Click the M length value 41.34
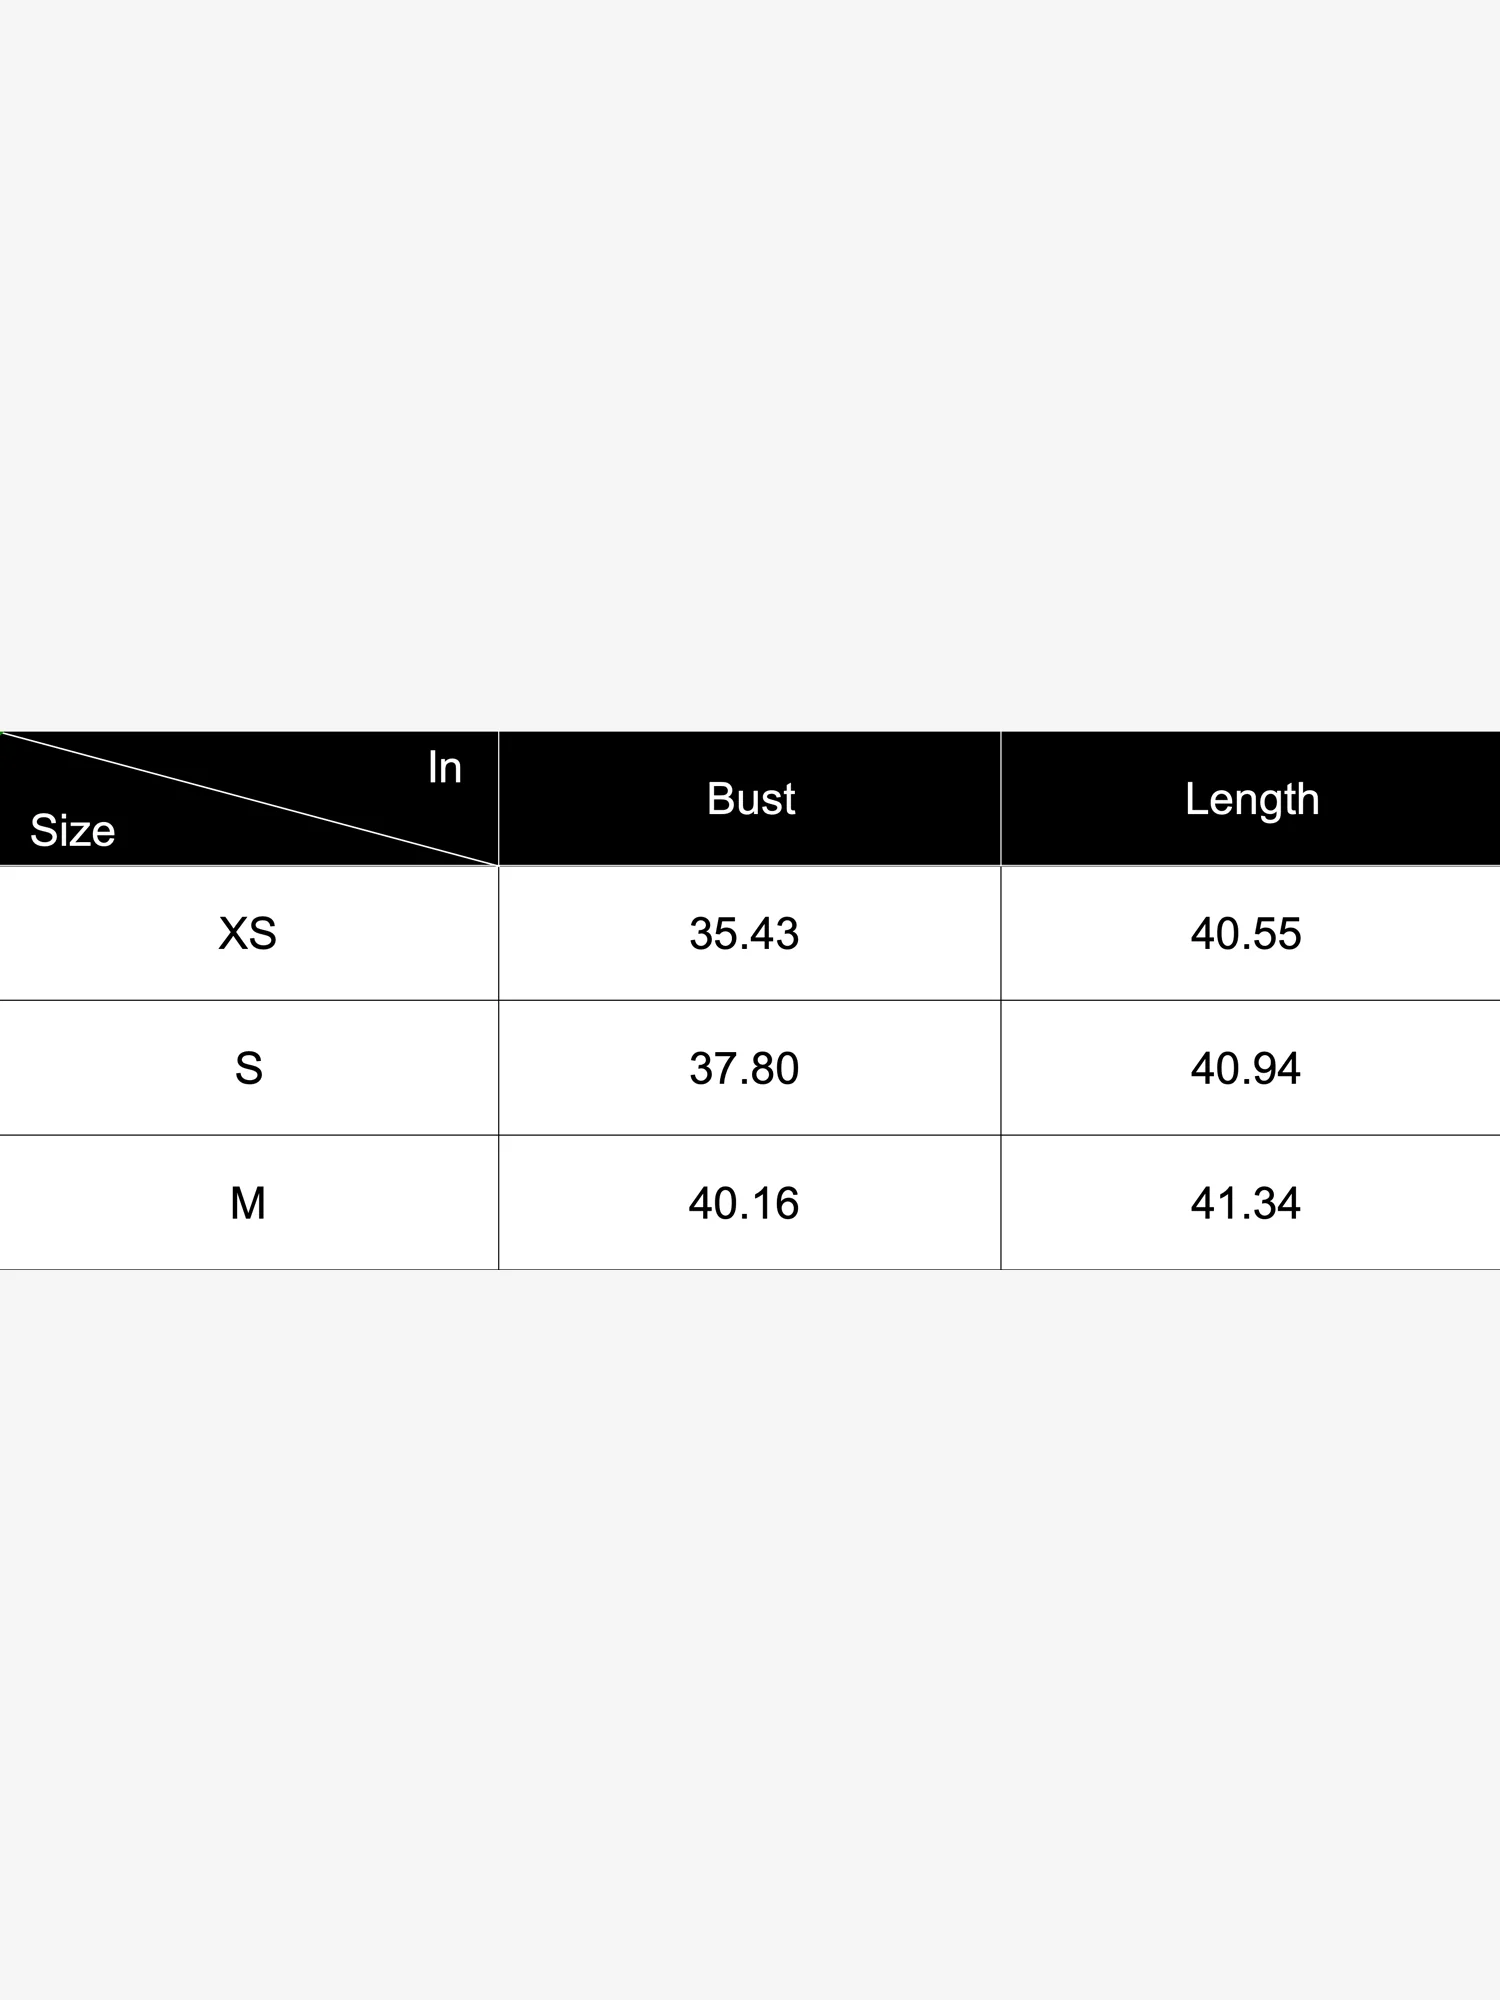Viewport: 1500px width, 2000px height. pyautogui.click(x=1246, y=1203)
